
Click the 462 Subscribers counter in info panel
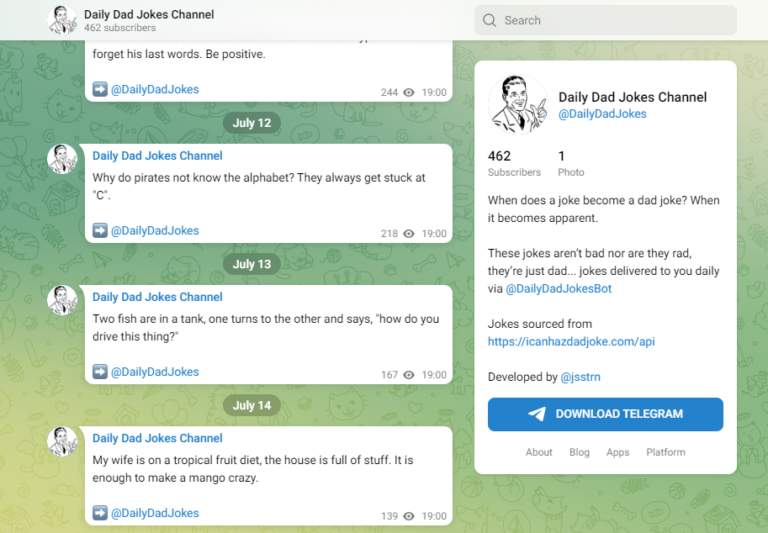[514, 163]
